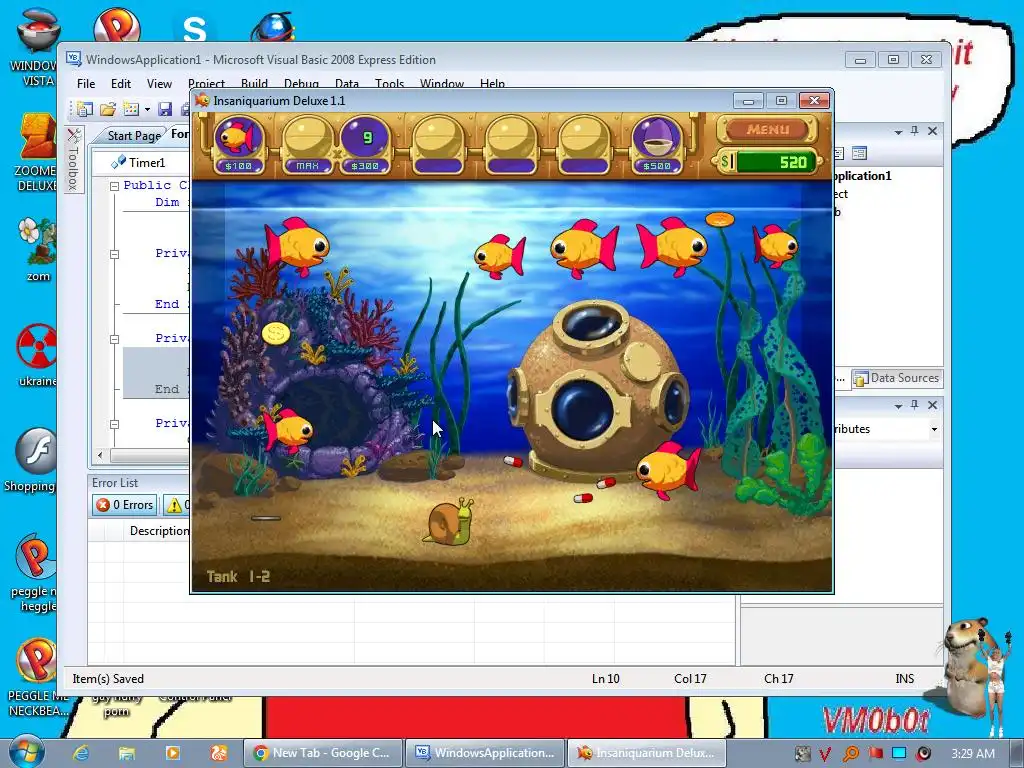Switch to WindowsApplication taskbar button
1024x768 pixels.
coord(485,753)
